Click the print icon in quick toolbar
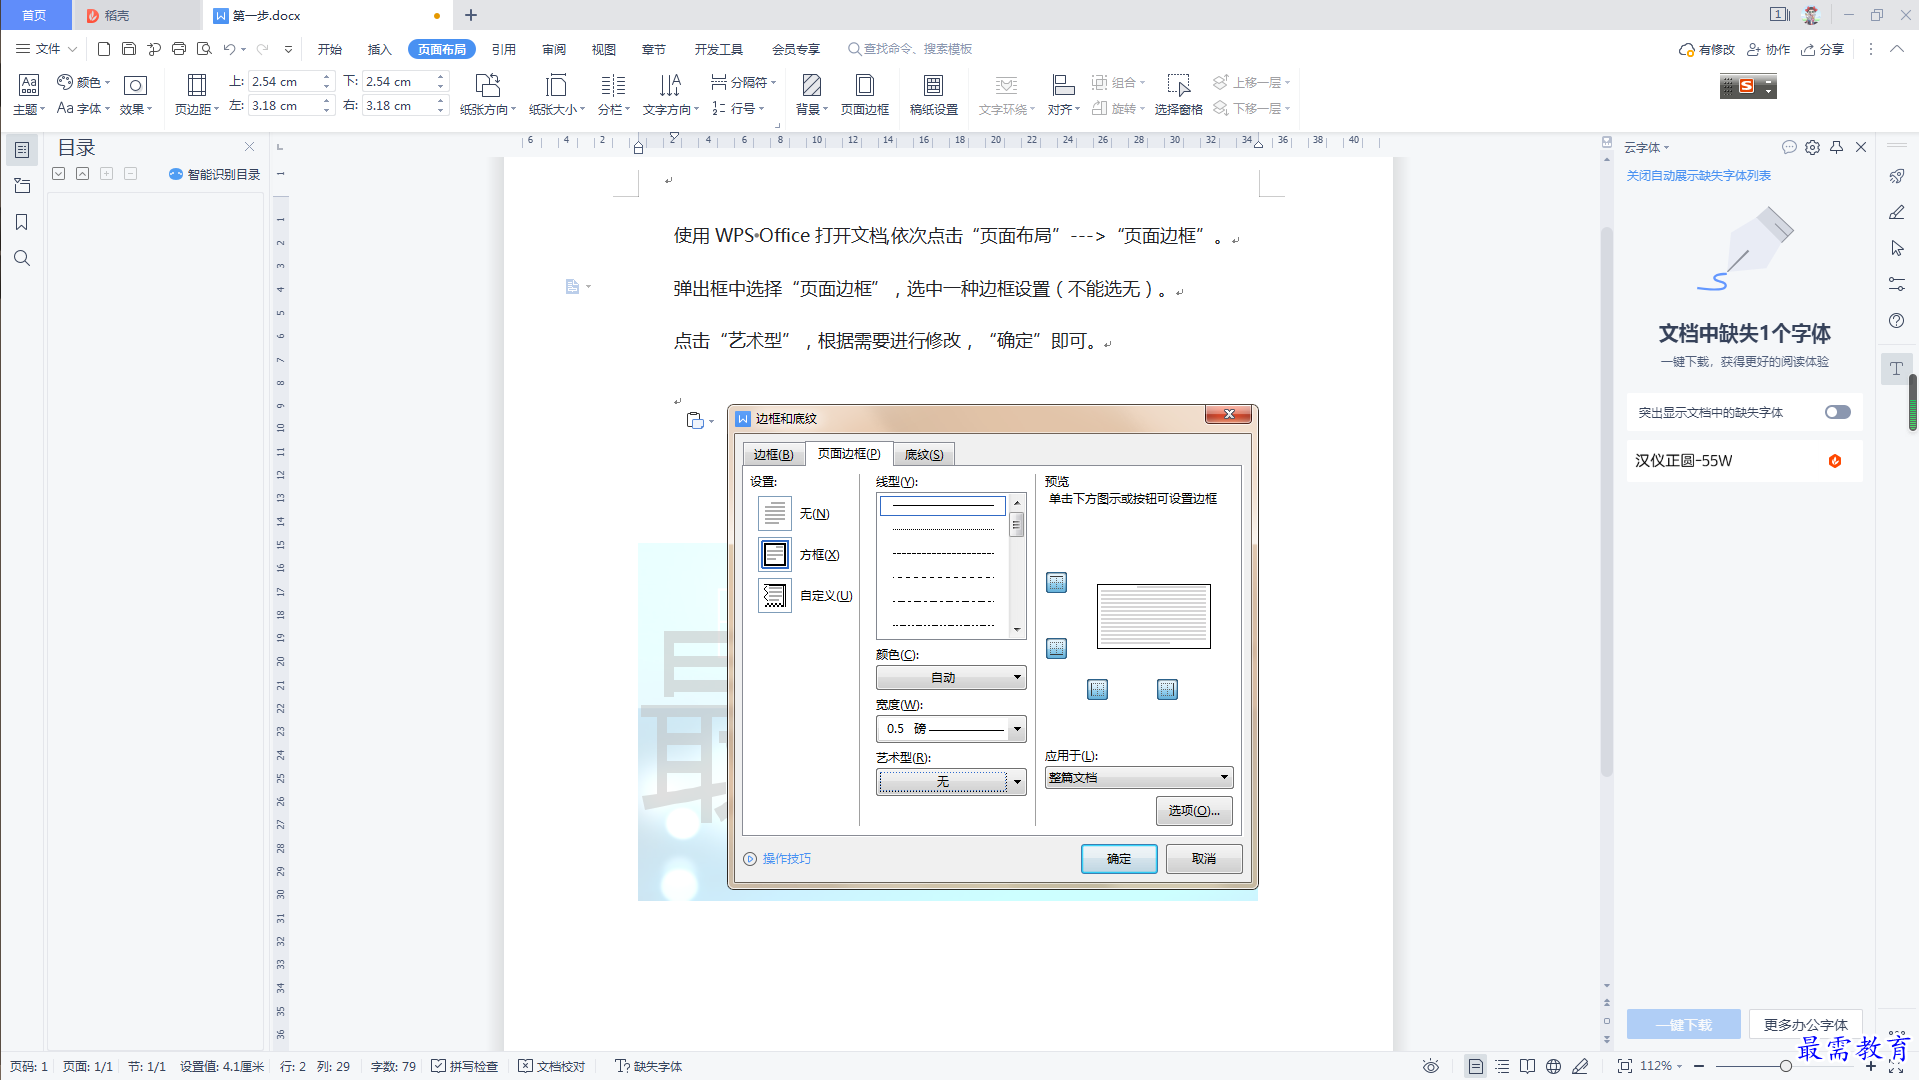Screen dimensions: 1919x1080 179,49
